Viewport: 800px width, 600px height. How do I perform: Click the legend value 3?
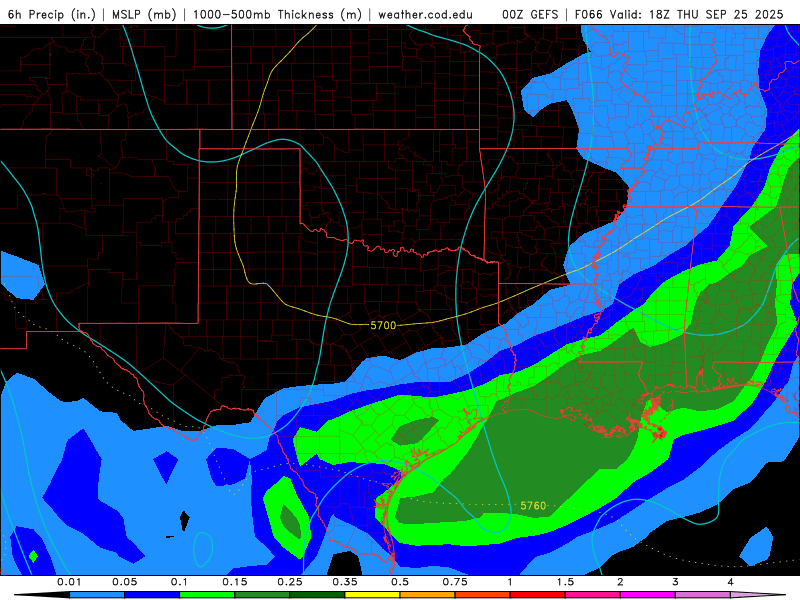[675, 582]
